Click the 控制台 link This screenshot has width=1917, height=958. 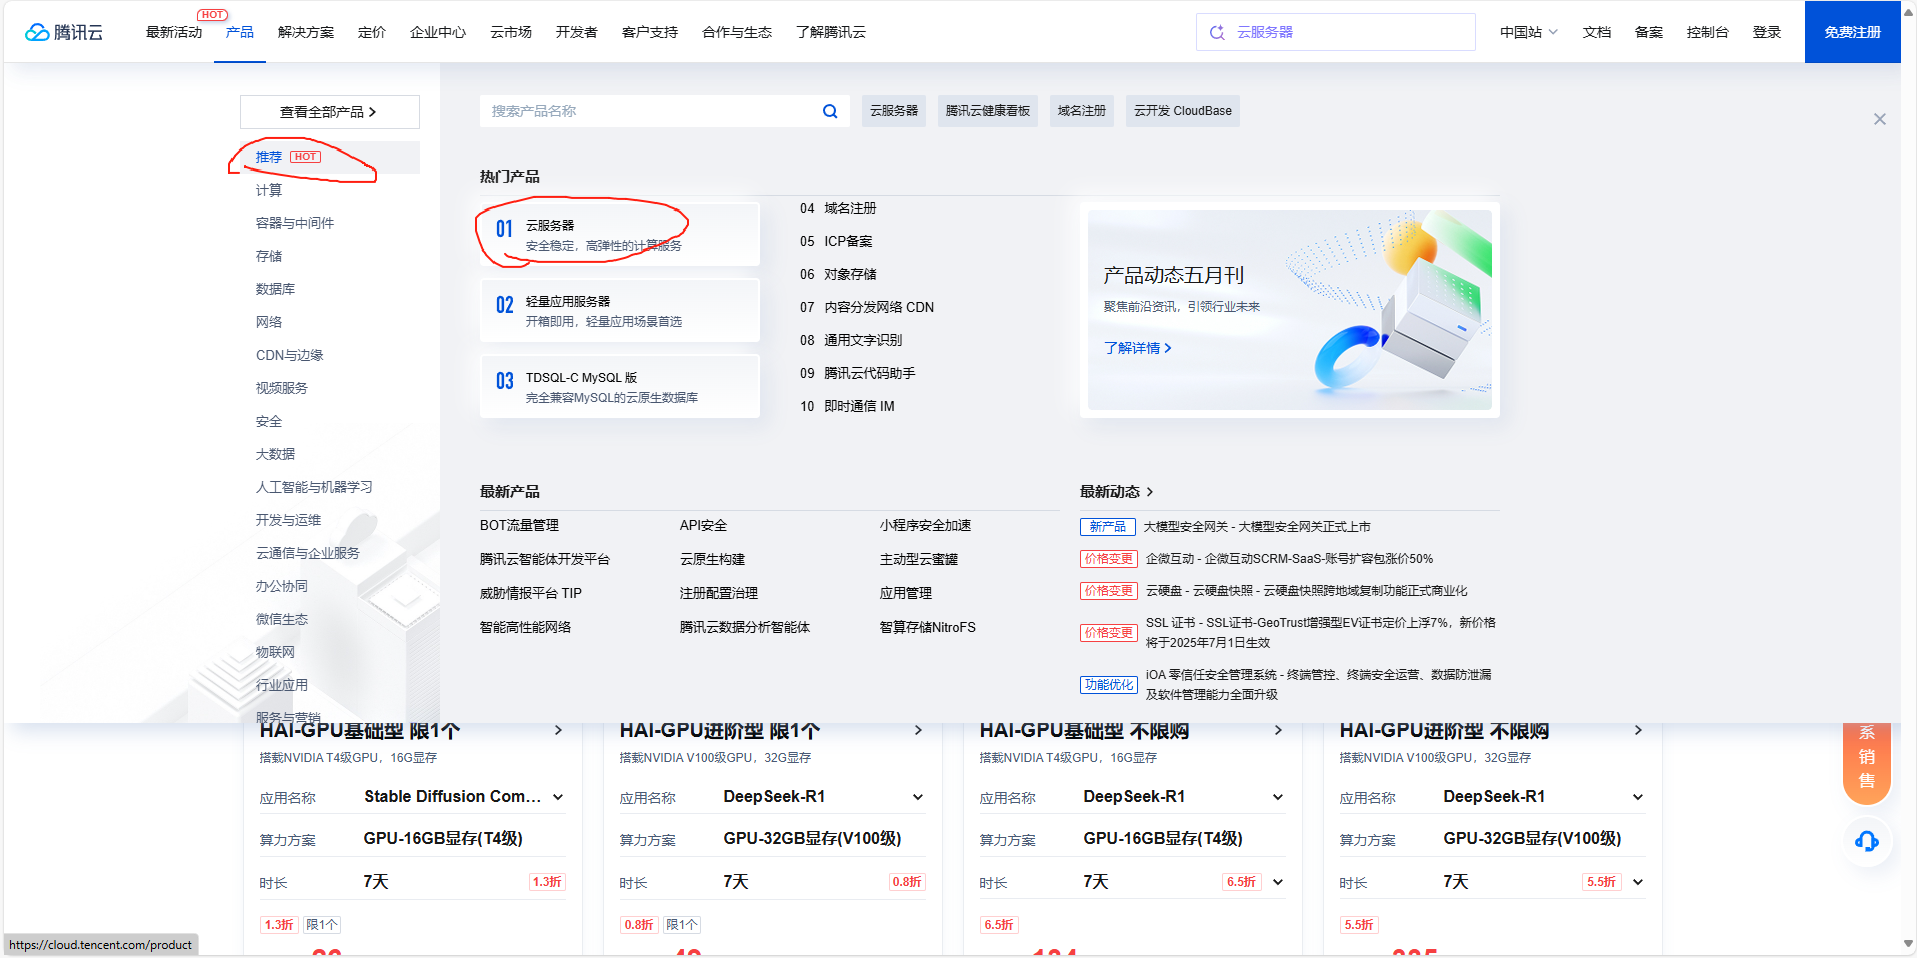(x=1708, y=32)
